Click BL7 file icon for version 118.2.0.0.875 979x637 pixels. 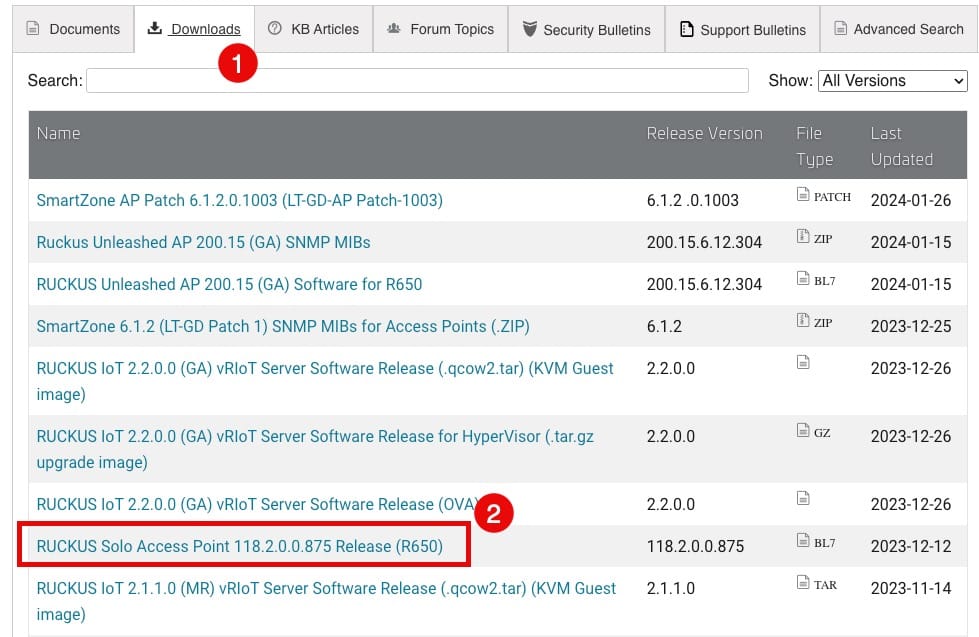coord(803,540)
